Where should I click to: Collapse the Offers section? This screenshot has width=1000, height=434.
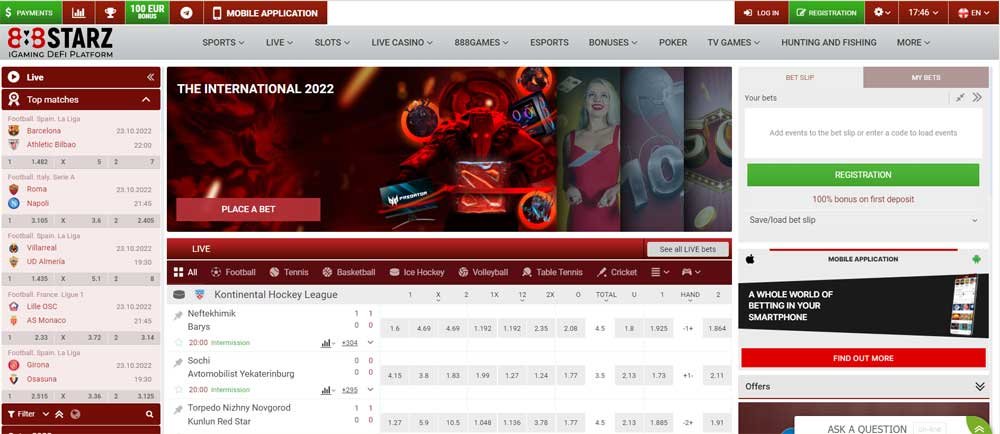coord(980,386)
